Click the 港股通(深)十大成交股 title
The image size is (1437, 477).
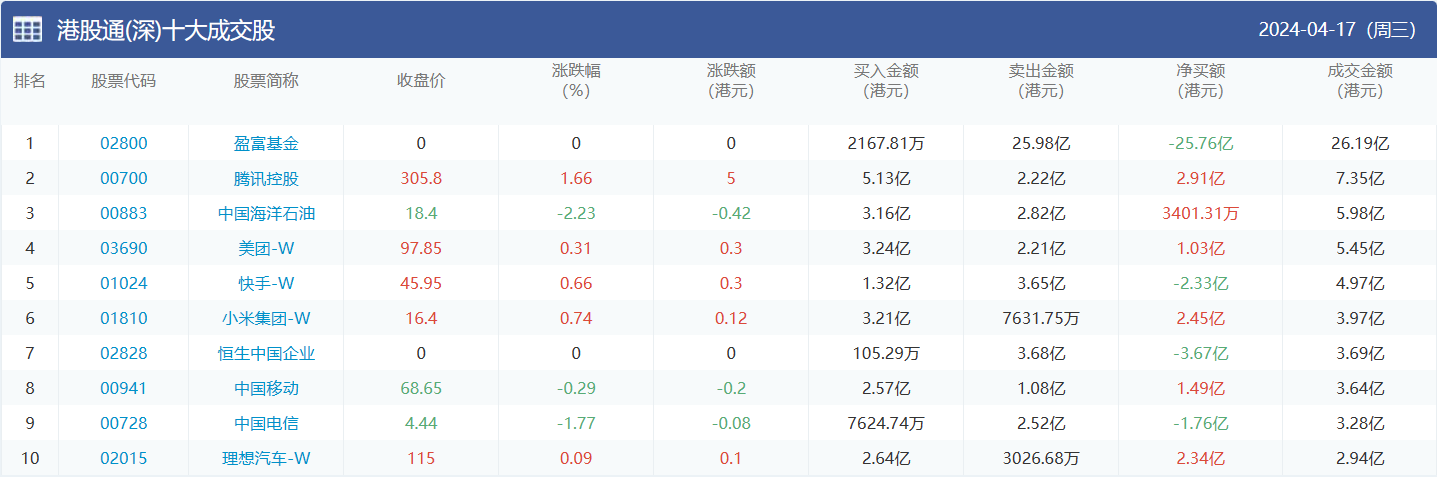[166, 30]
